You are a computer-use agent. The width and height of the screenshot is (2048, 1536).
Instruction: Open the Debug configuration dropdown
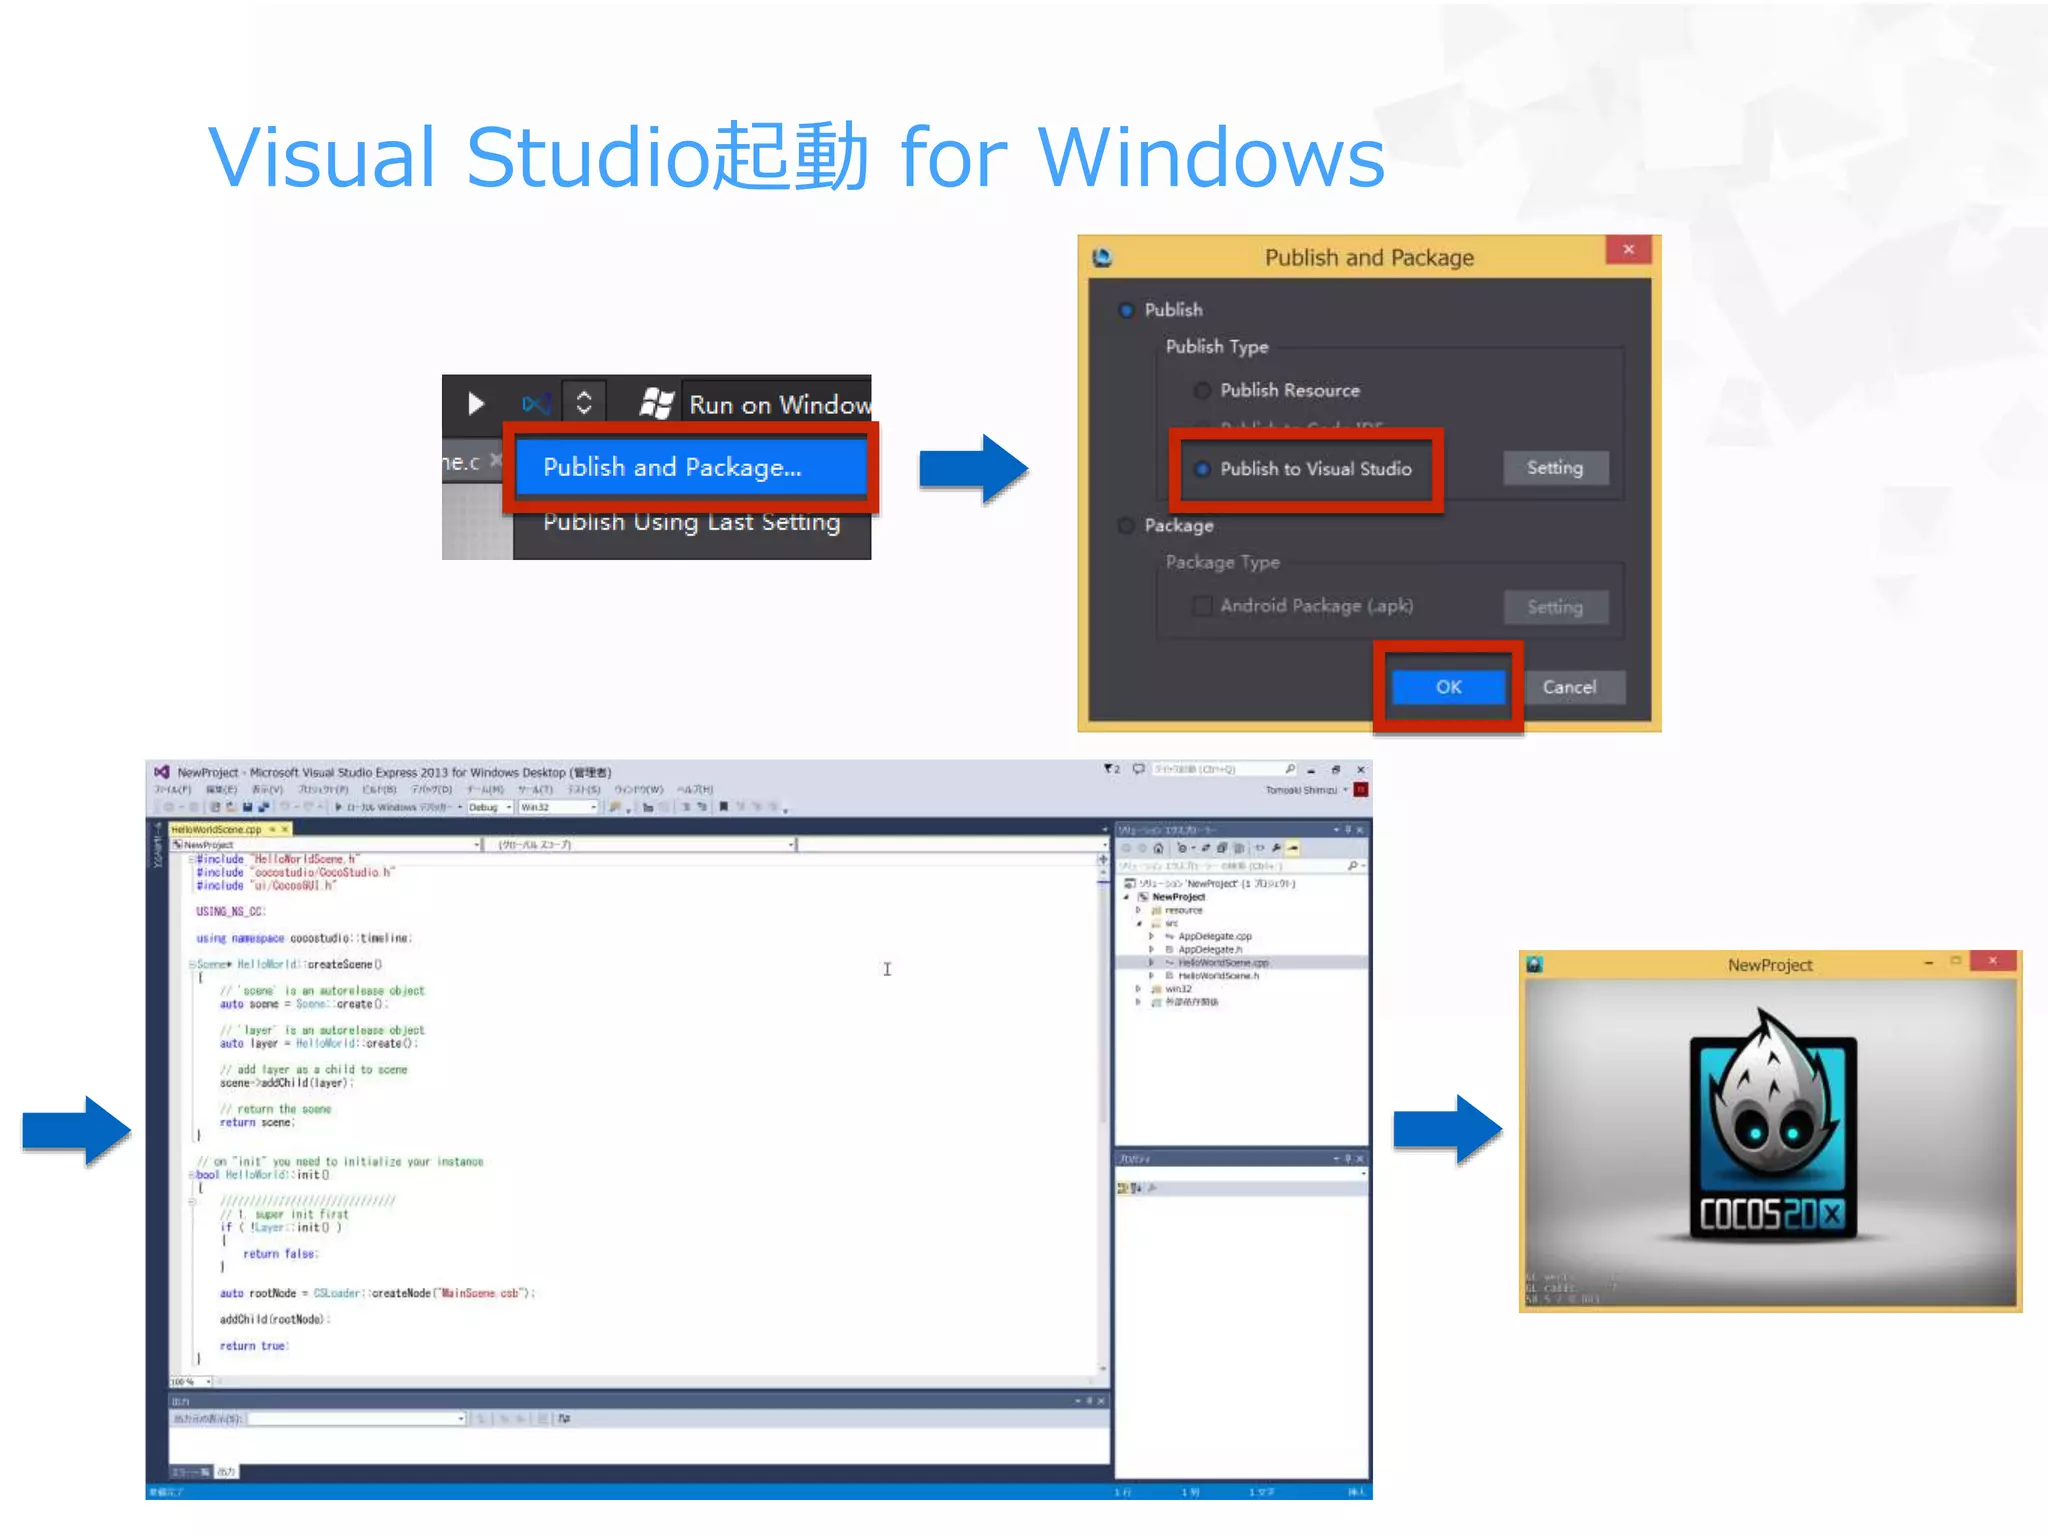click(x=491, y=807)
